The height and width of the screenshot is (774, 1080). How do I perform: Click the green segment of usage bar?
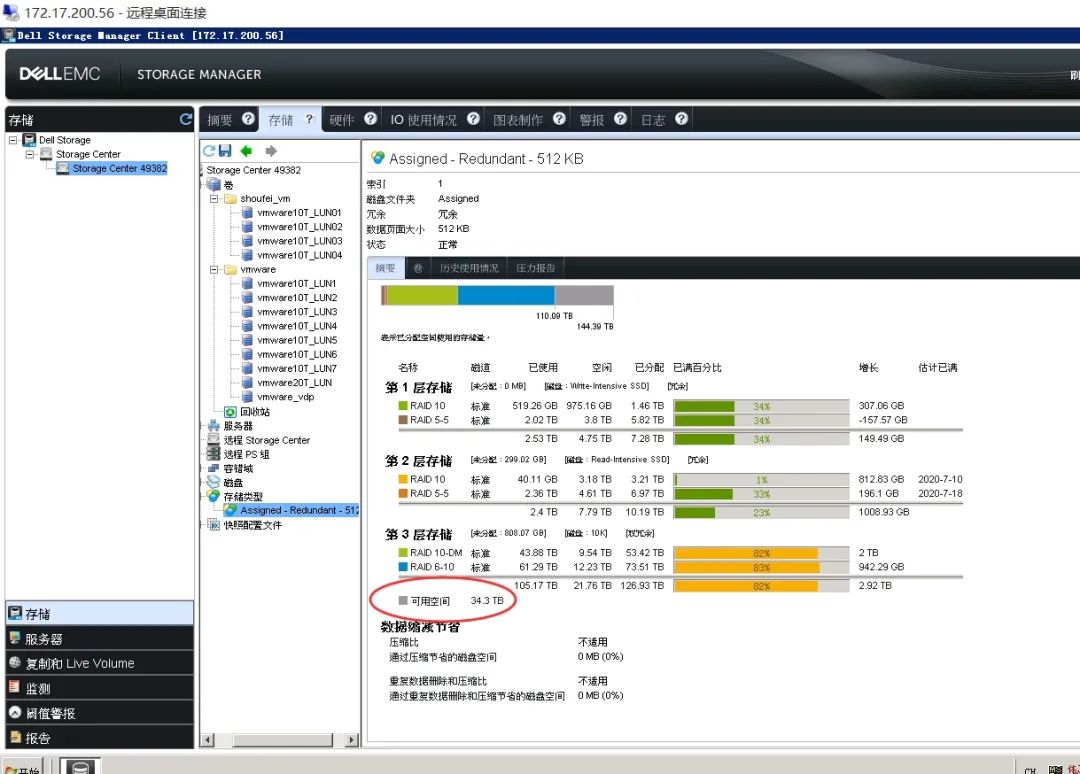[x=423, y=295]
